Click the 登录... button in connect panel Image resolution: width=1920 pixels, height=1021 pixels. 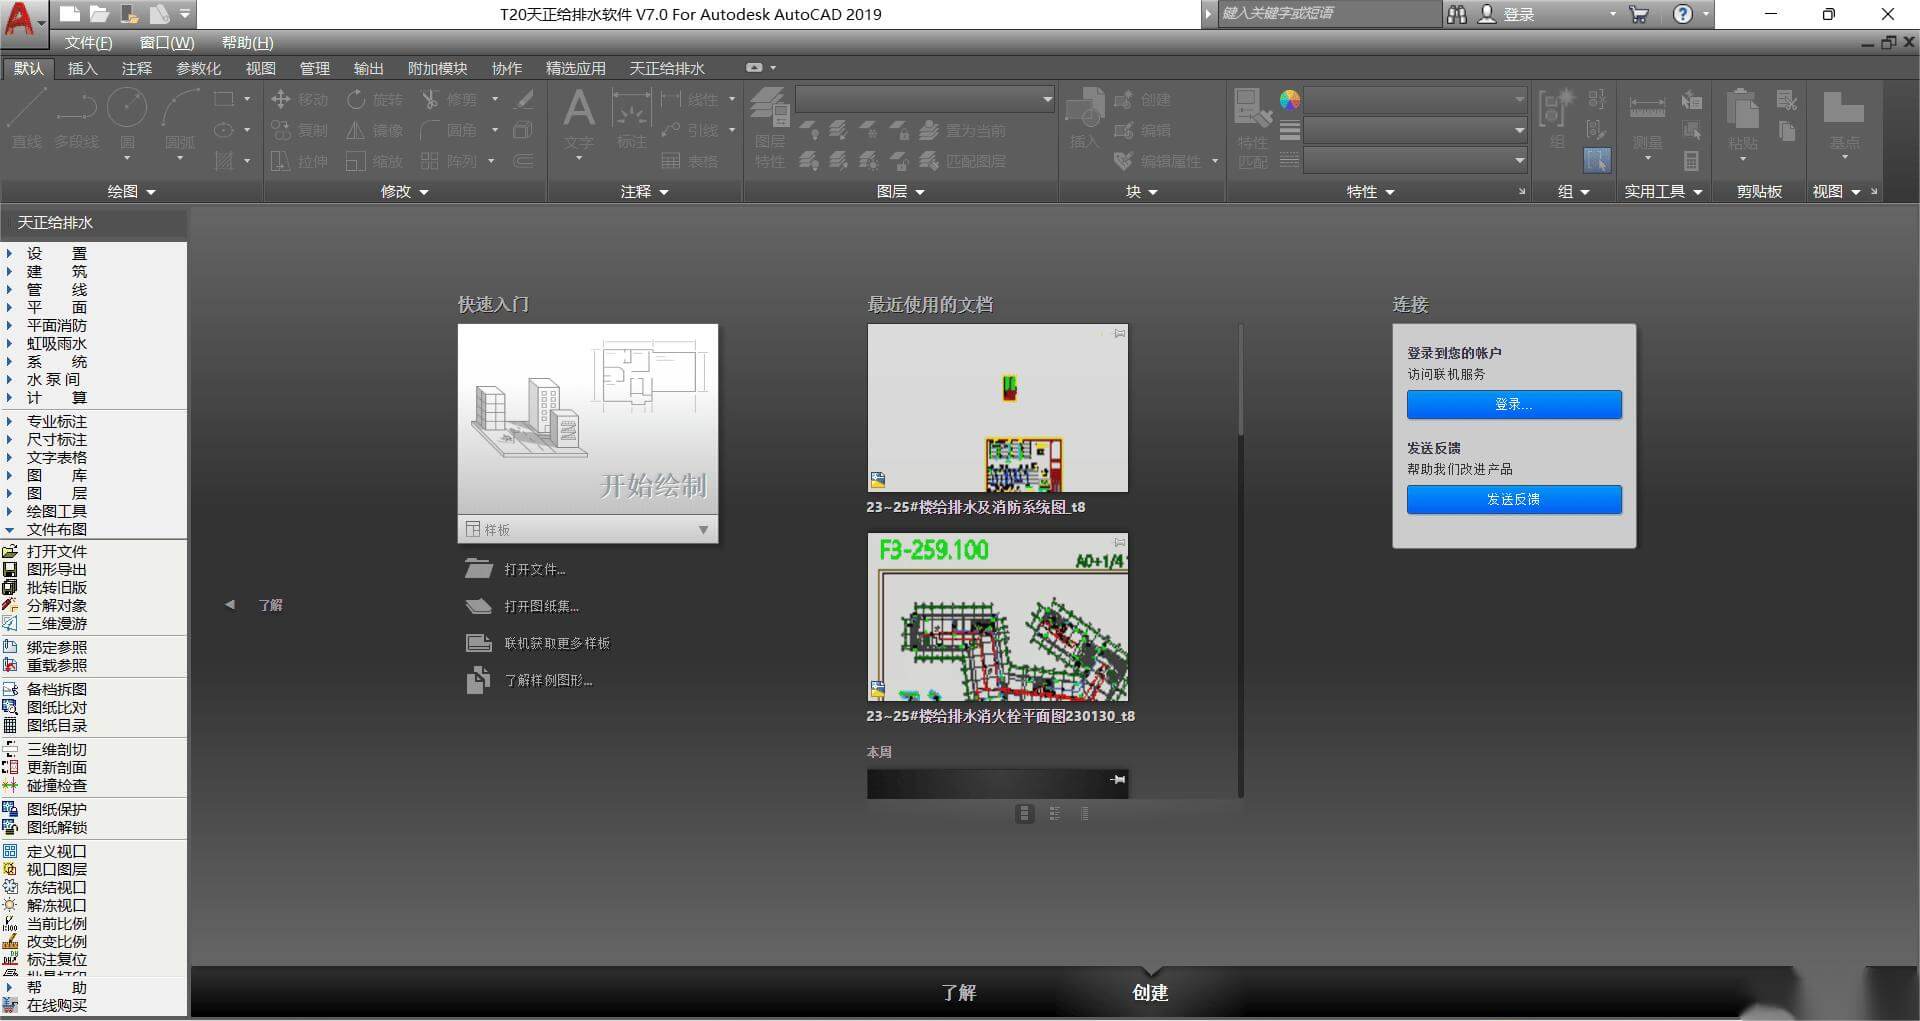[x=1514, y=404]
